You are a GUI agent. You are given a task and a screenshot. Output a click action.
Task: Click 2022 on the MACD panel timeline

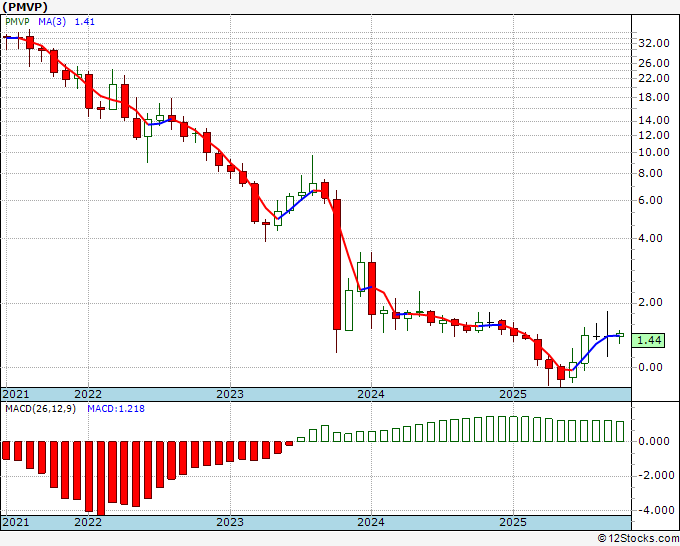click(x=88, y=522)
